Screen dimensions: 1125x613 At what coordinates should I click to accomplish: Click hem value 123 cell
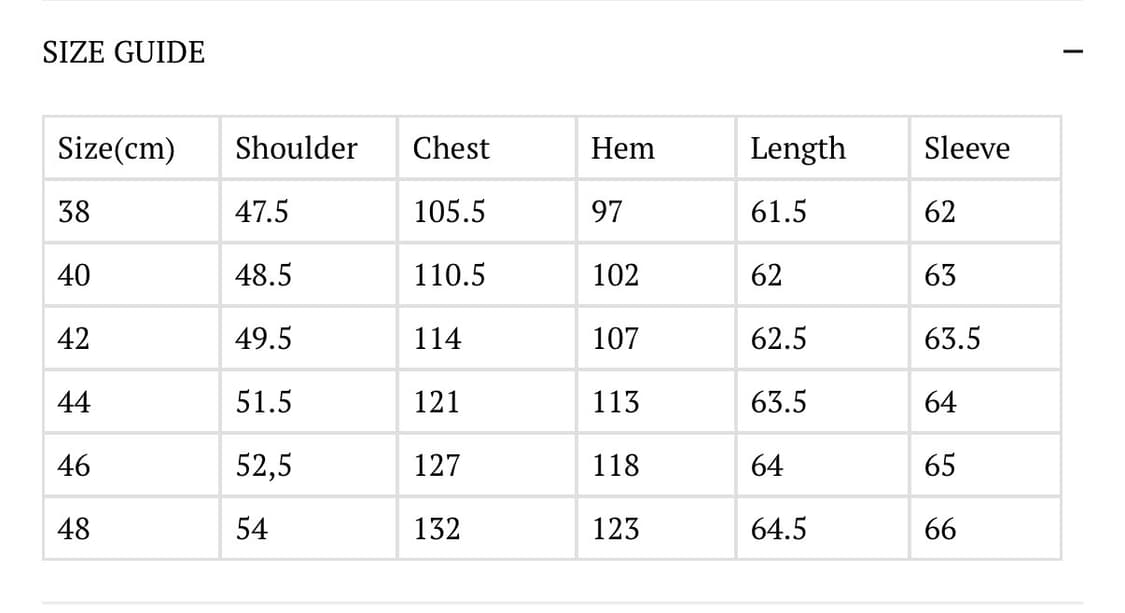point(615,528)
